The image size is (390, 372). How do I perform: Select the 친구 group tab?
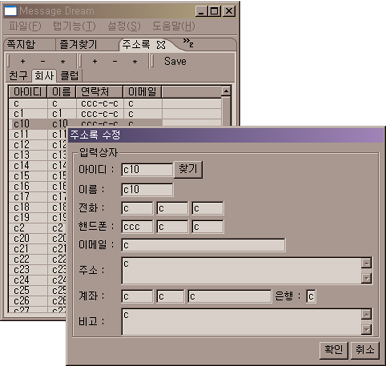(x=18, y=76)
